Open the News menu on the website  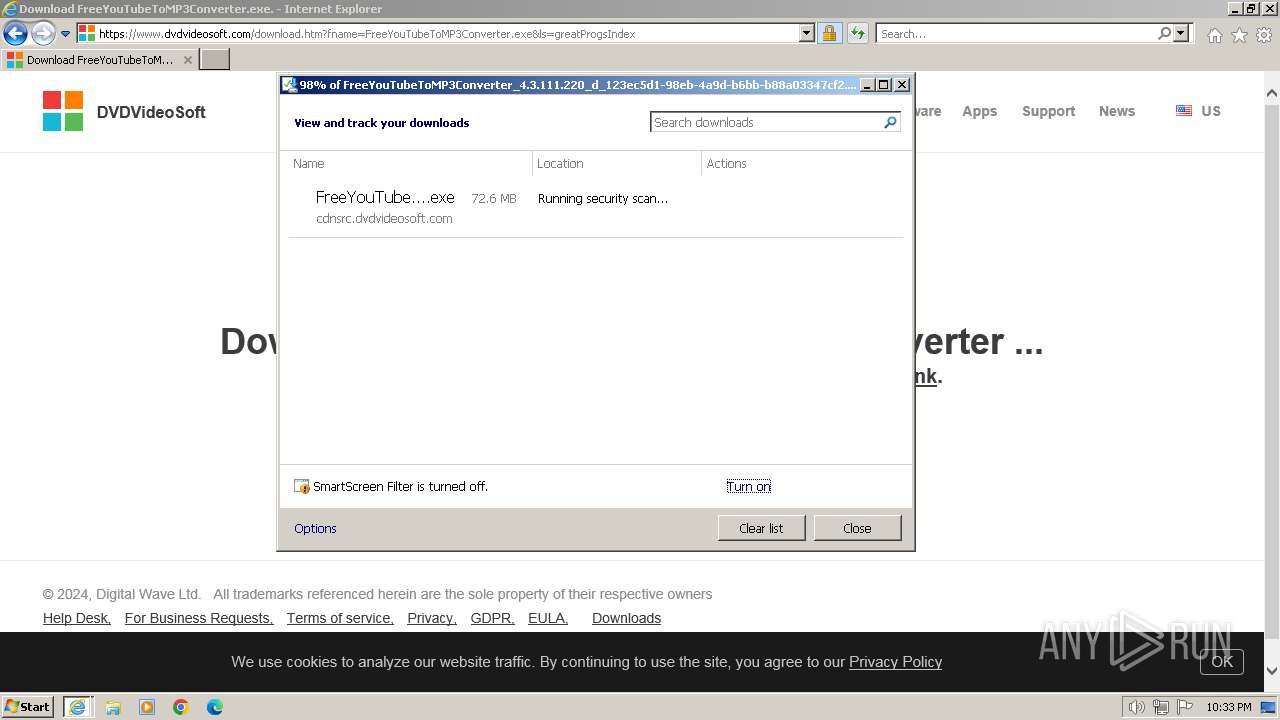(1116, 111)
